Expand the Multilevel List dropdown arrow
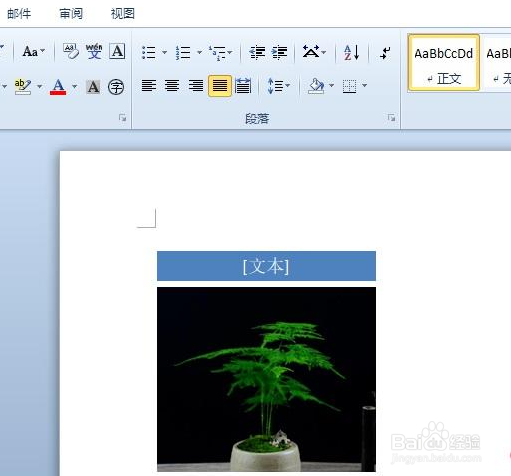Viewport: 511px width, 476px height. (230, 52)
